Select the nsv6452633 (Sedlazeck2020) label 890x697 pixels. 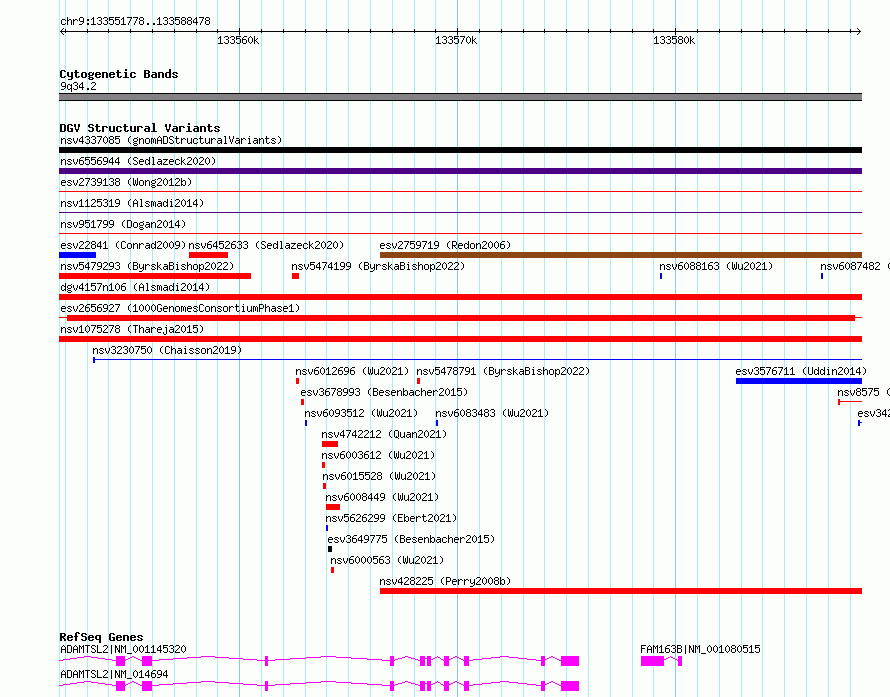click(266, 245)
